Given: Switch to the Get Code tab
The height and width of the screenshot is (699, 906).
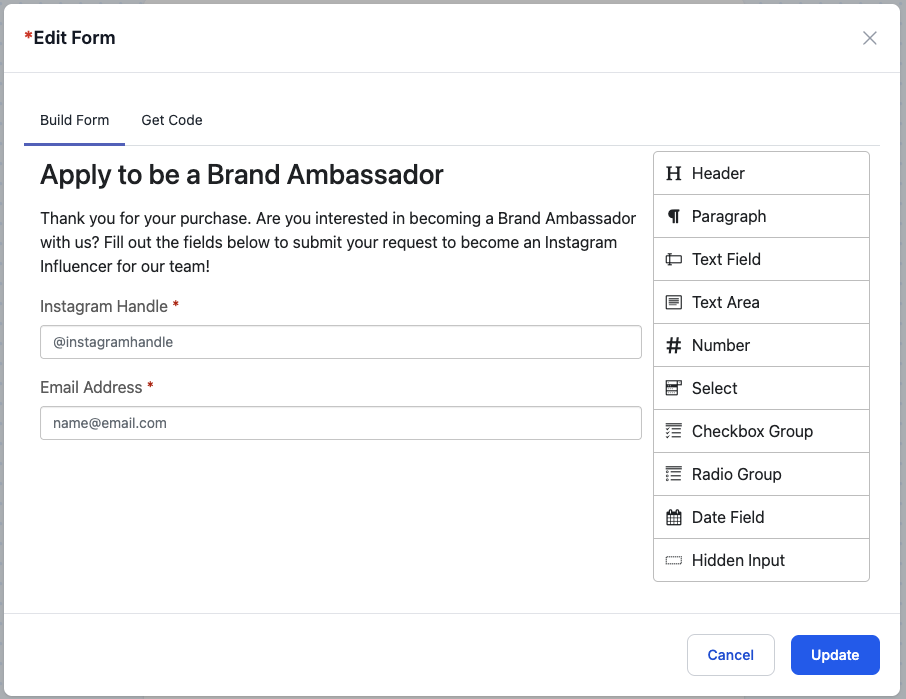Looking at the screenshot, I should tap(172, 120).
